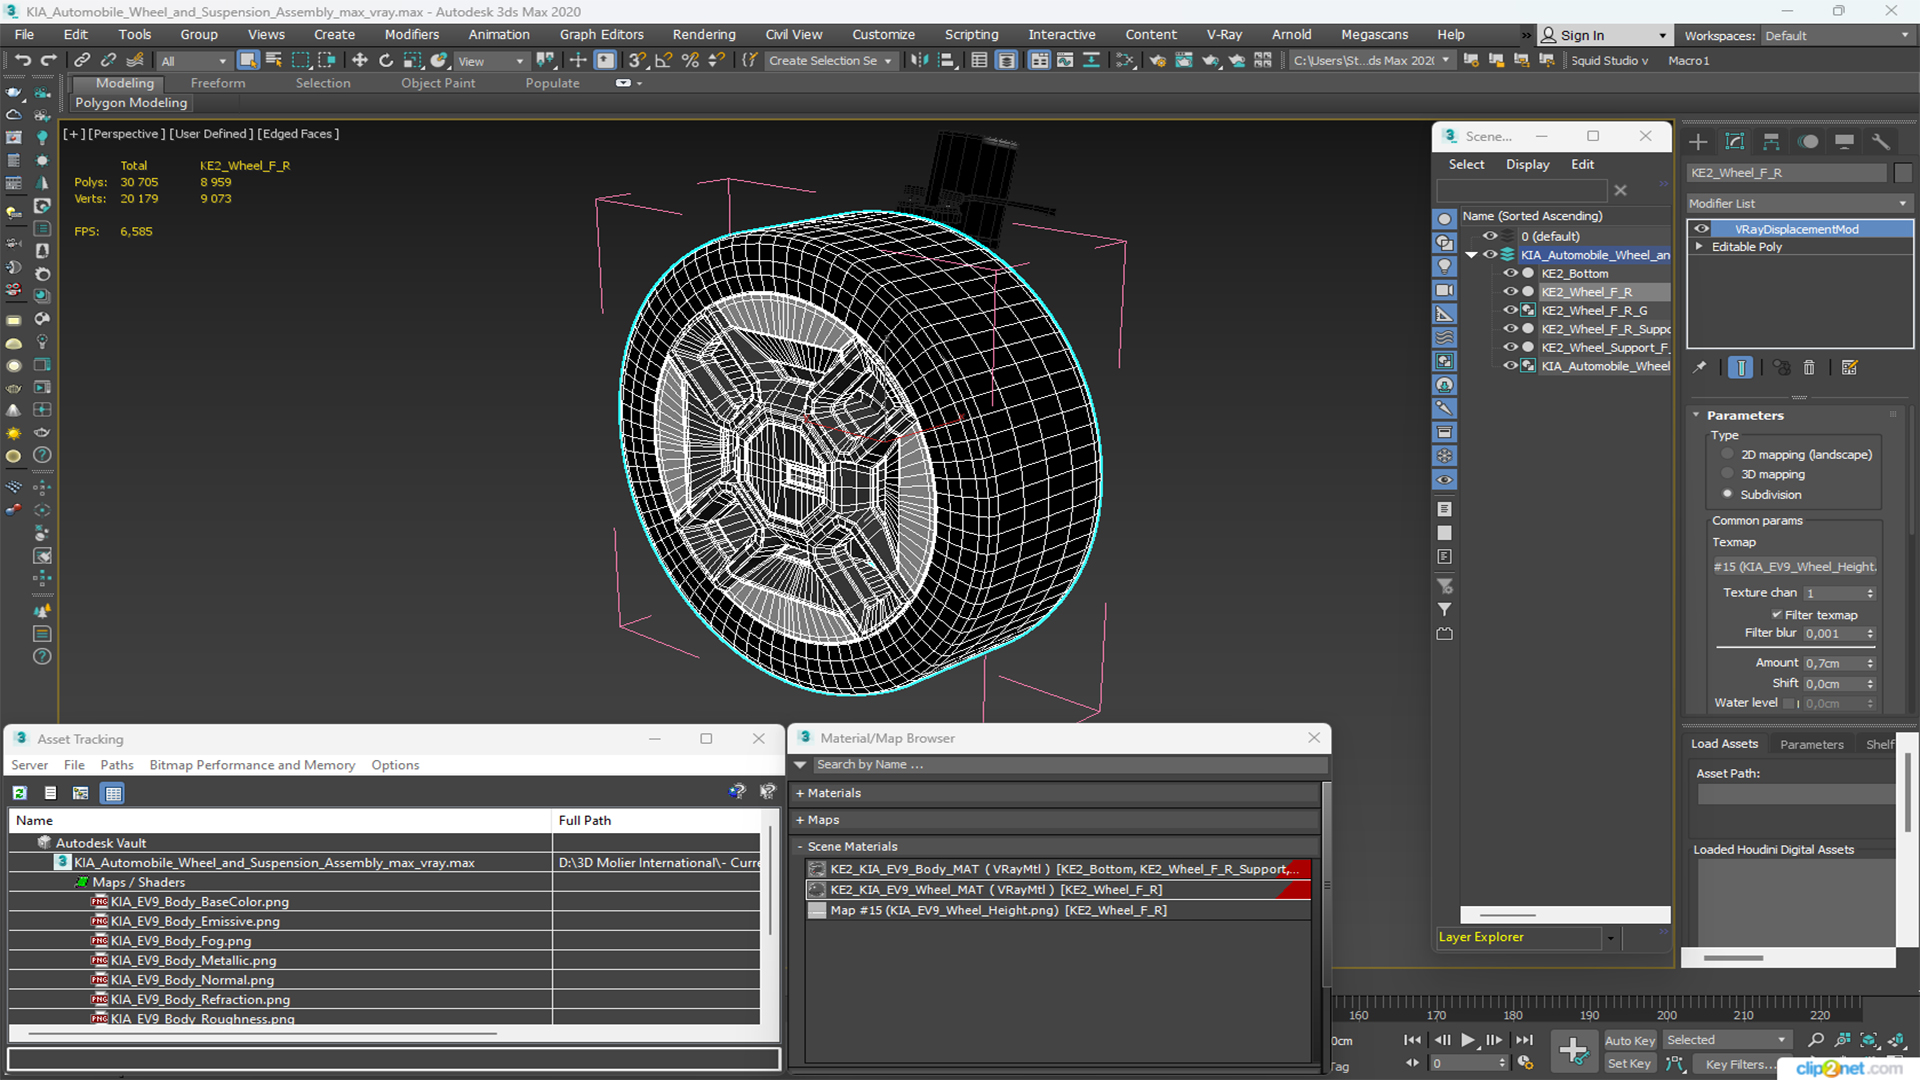Open Select by Name dialog icon
The height and width of the screenshot is (1080, 1920).
(274, 61)
